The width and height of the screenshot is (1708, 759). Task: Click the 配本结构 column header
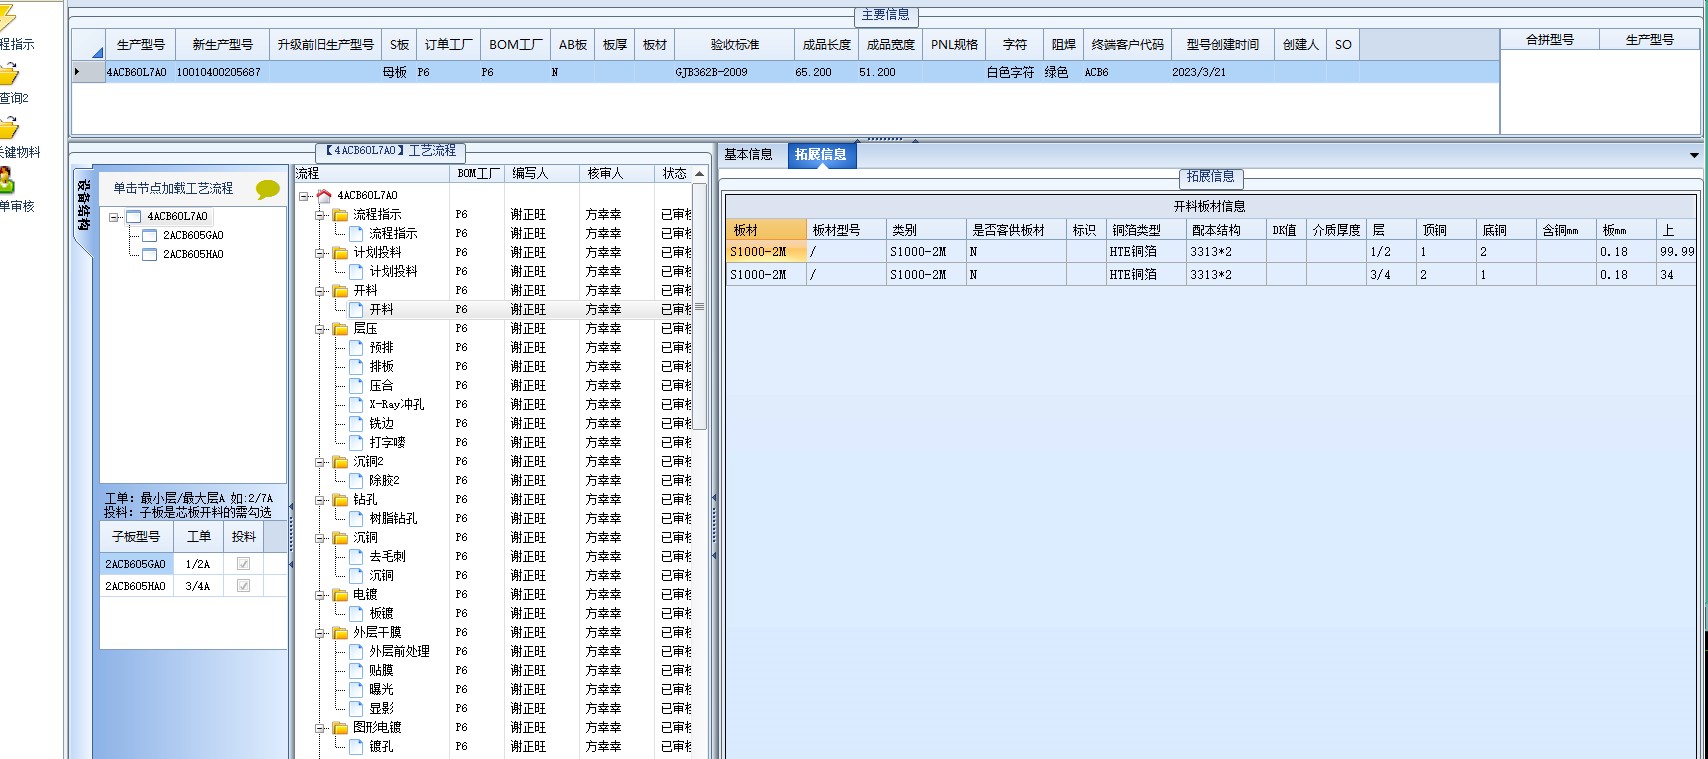1227,230
